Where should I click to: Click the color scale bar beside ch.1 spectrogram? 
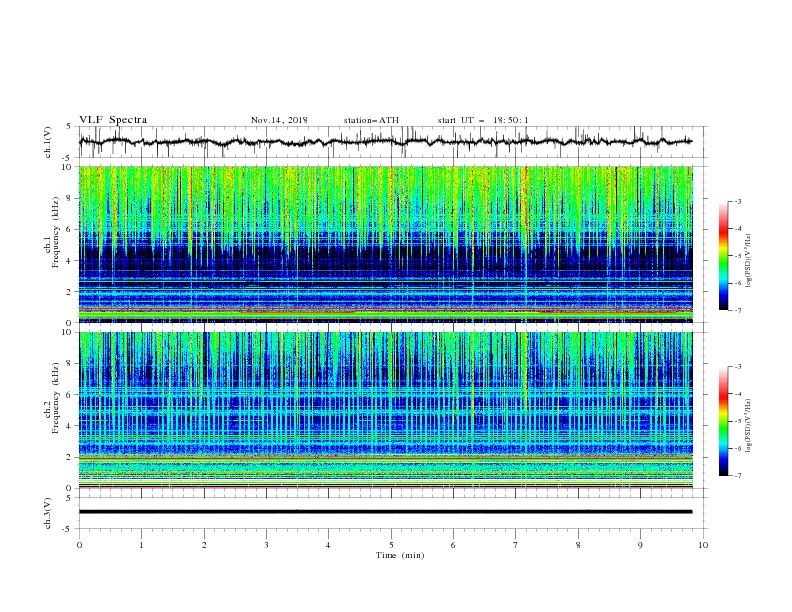coord(723,256)
